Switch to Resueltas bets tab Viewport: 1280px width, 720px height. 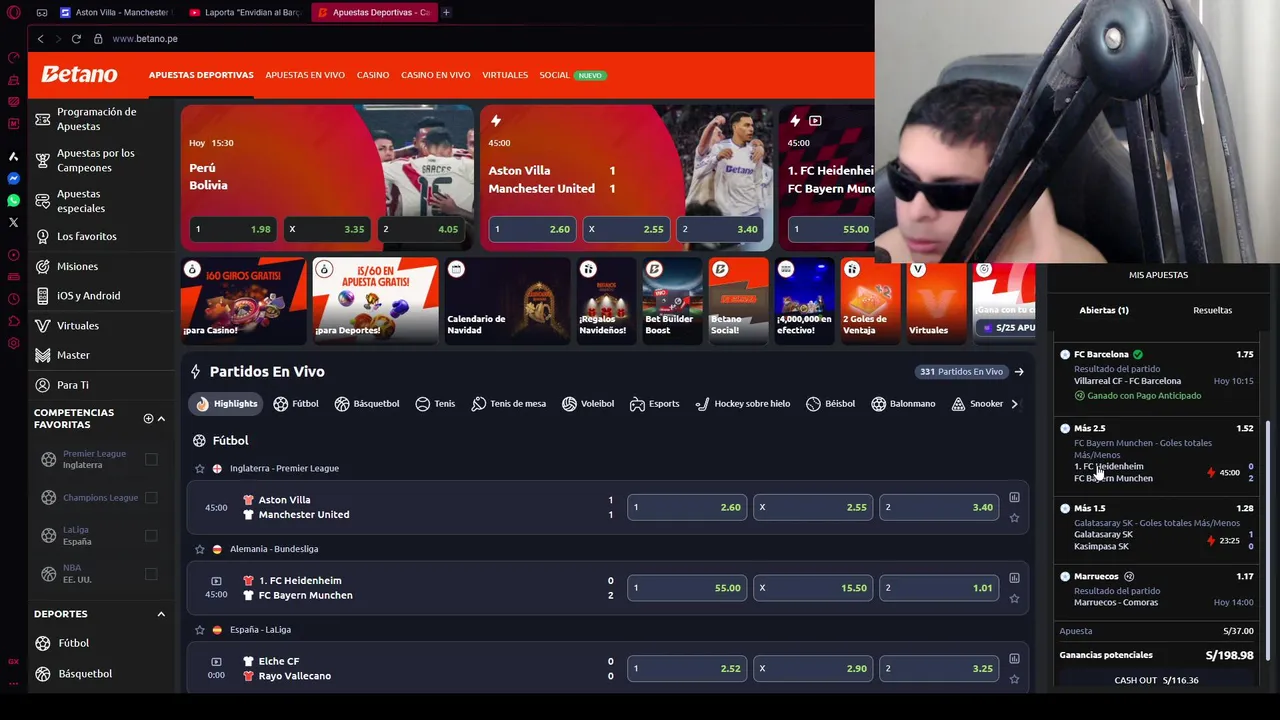click(1212, 310)
